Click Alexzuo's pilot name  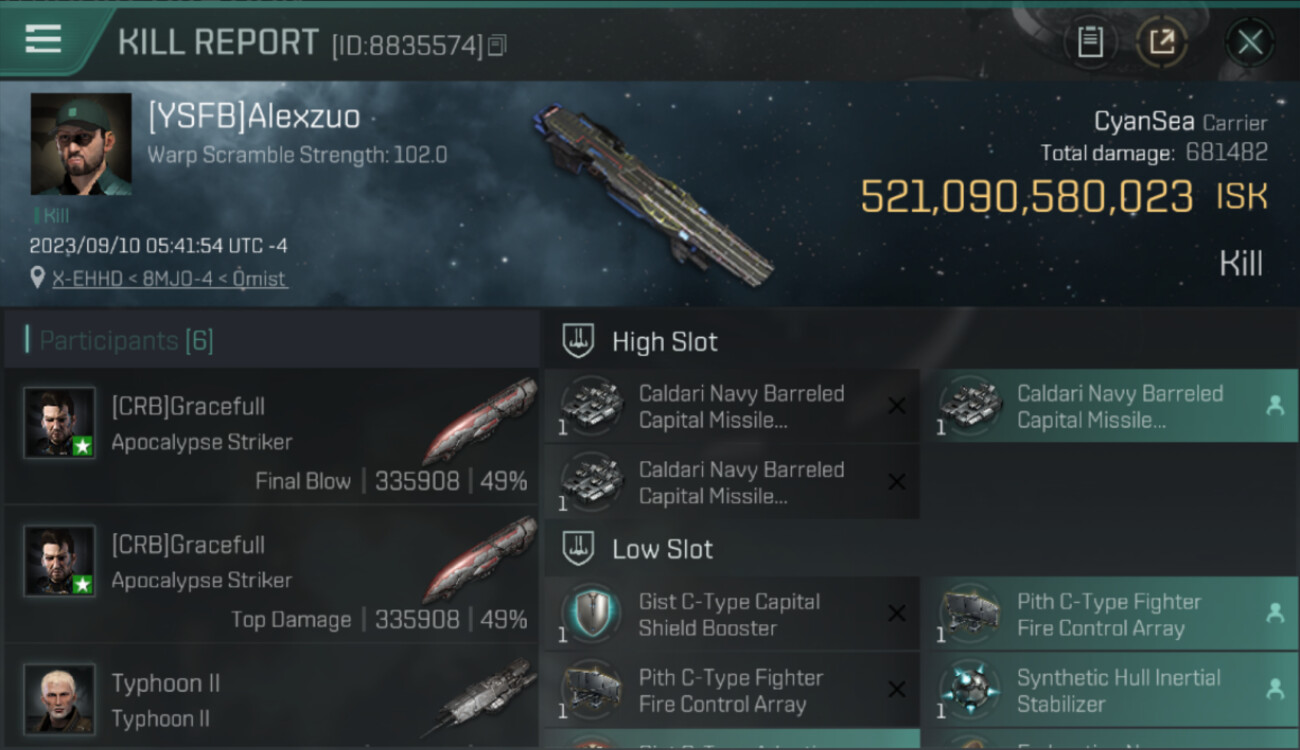(x=254, y=118)
